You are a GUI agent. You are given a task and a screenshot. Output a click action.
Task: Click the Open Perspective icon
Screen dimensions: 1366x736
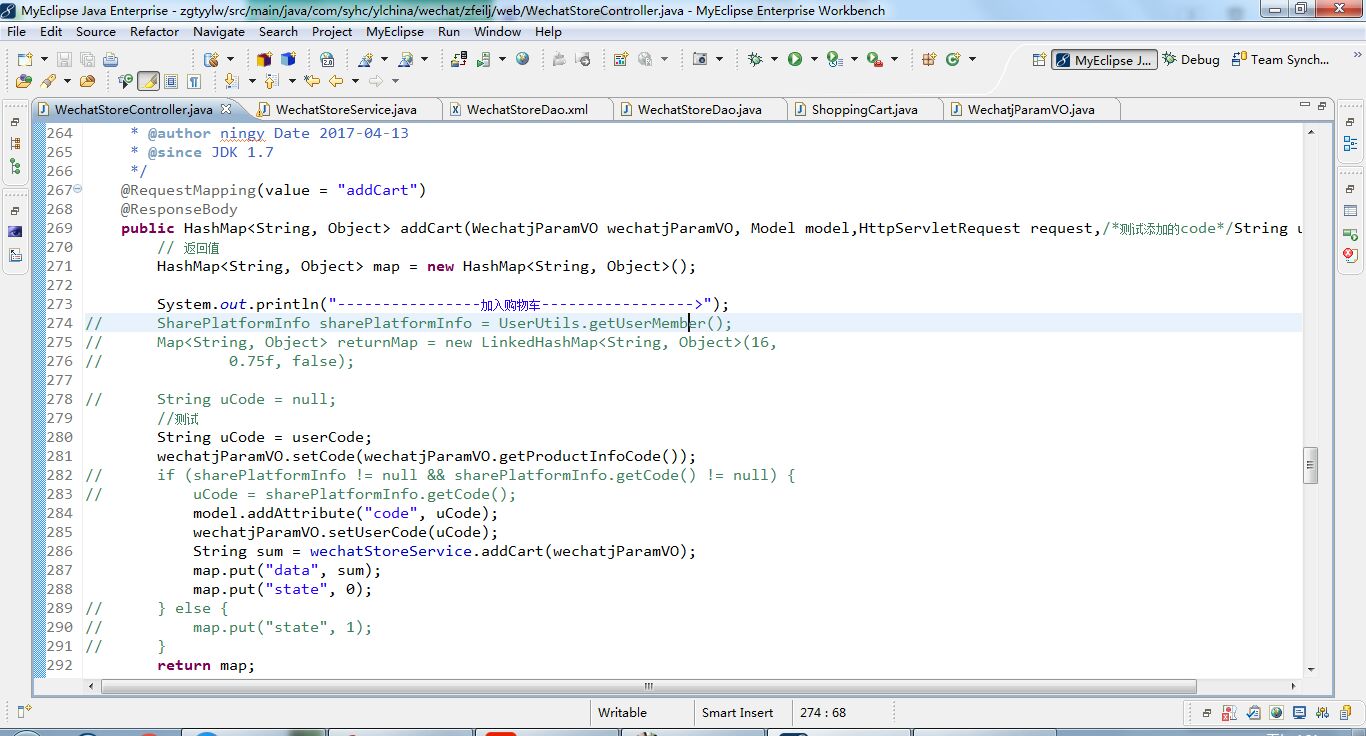1039,60
